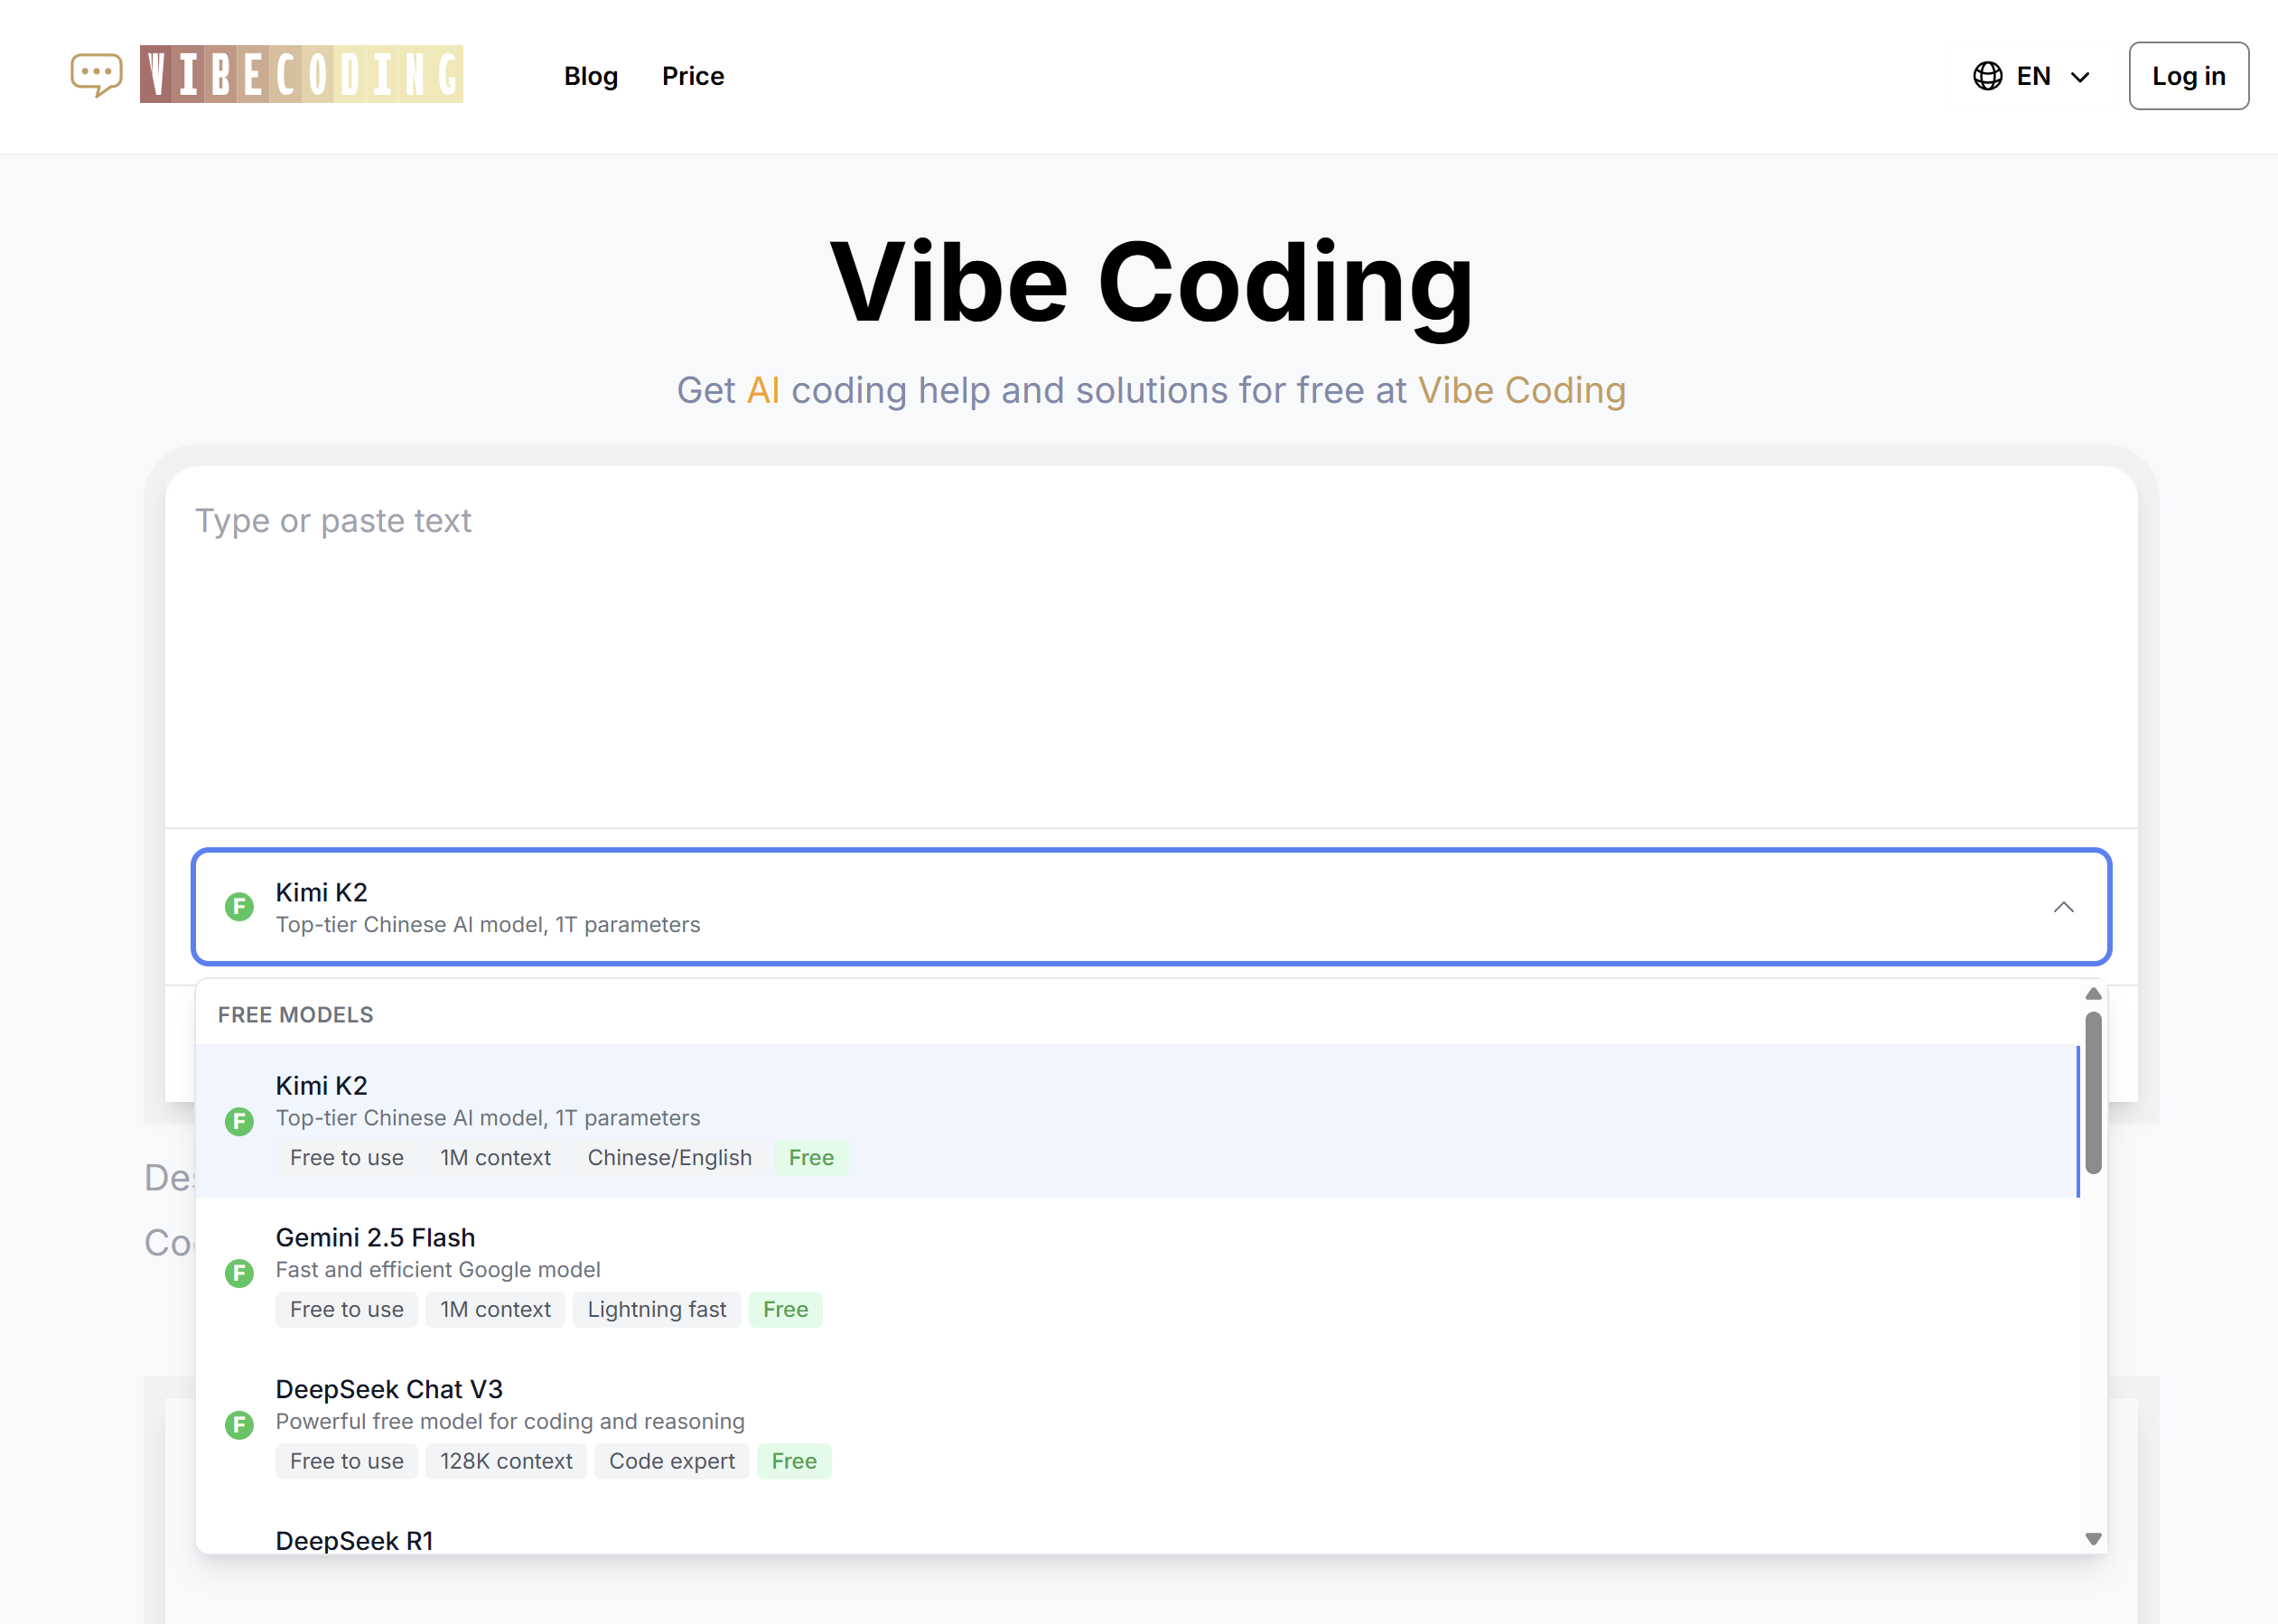This screenshot has height=1624, width=2278.
Task: Click the scroll-up arrow of the model list
Action: pyautogui.click(x=2092, y=994)
